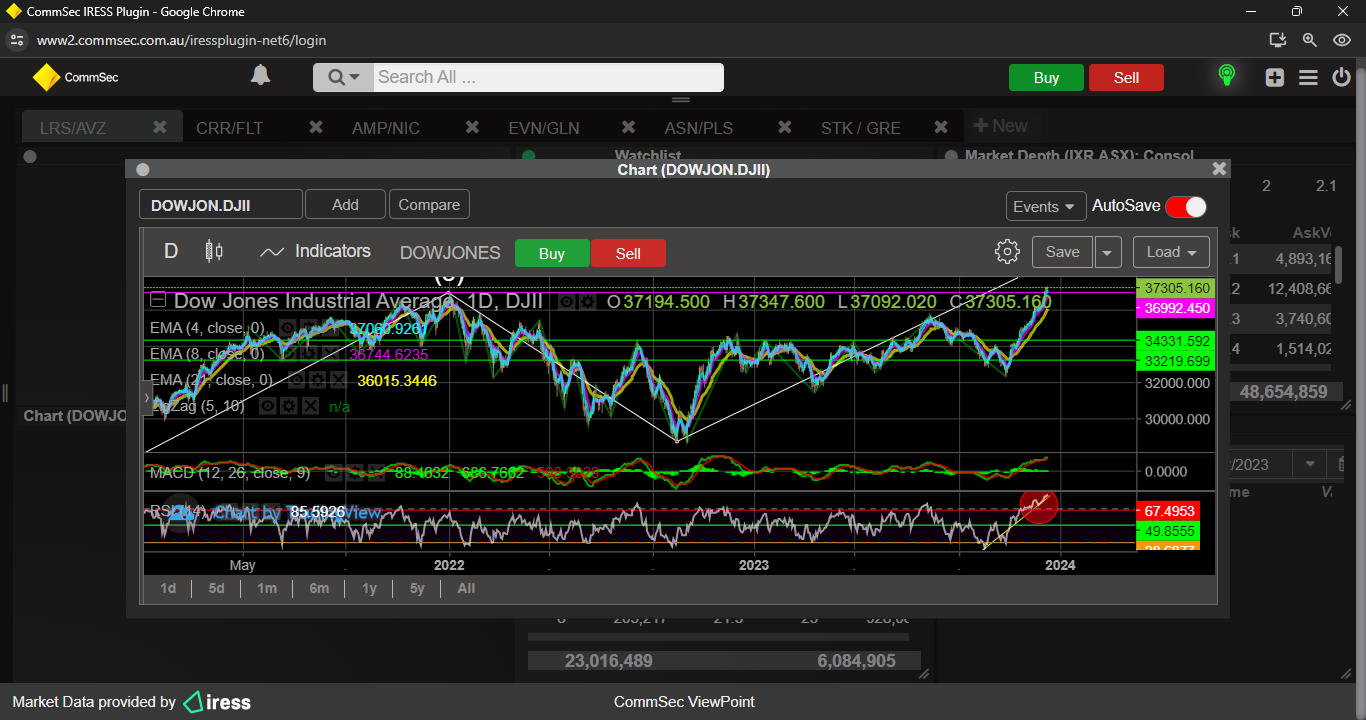Open chart settings gear icon
This screenshot has height=720, width=1366.
coord(1007,251)
